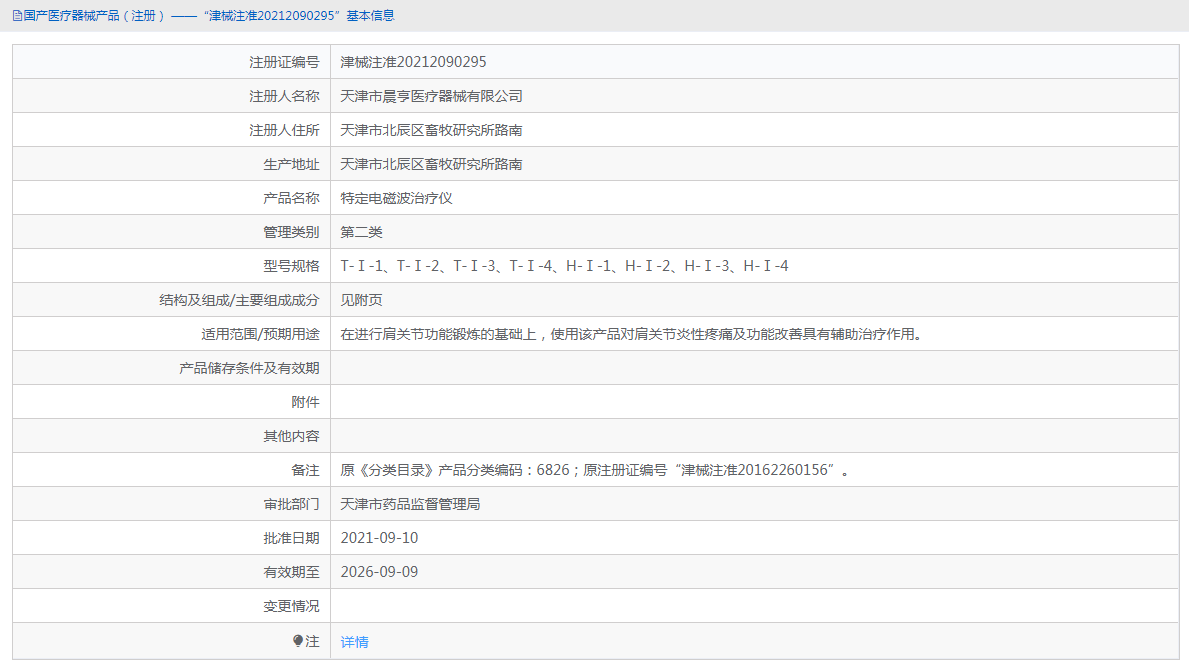Viewport: 1189px width, 665px height.
Task: Select product name 特定电磁波治疗仪
Action: pyautogui.click(x=397, y=198)
